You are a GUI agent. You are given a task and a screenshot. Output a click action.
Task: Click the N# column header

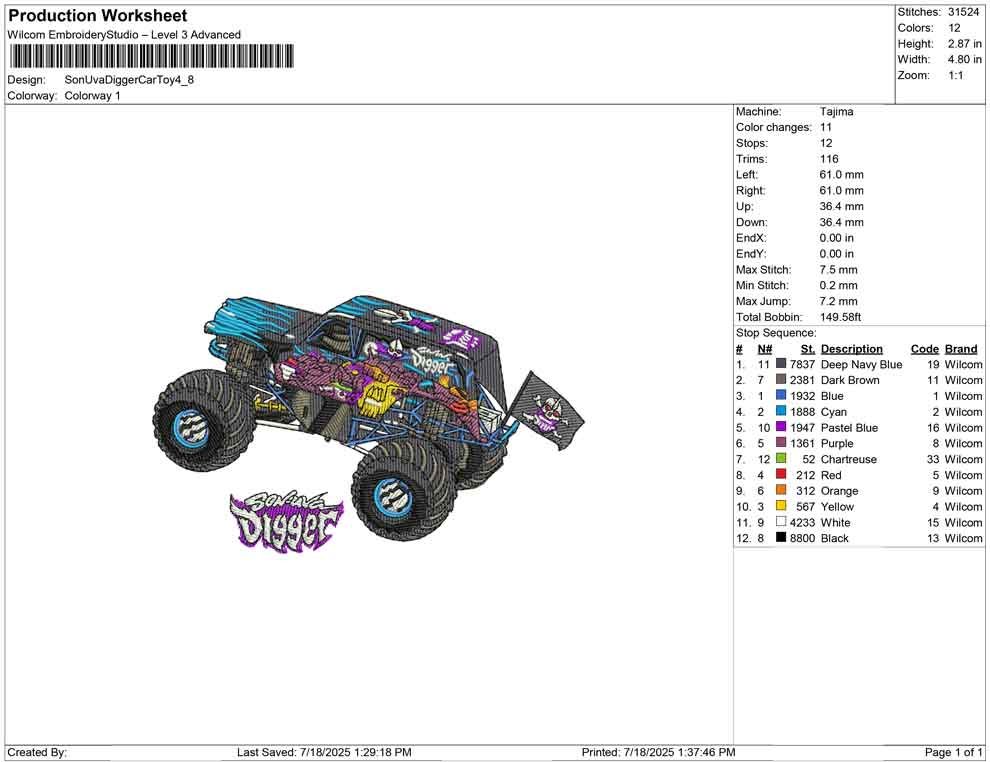765,348
